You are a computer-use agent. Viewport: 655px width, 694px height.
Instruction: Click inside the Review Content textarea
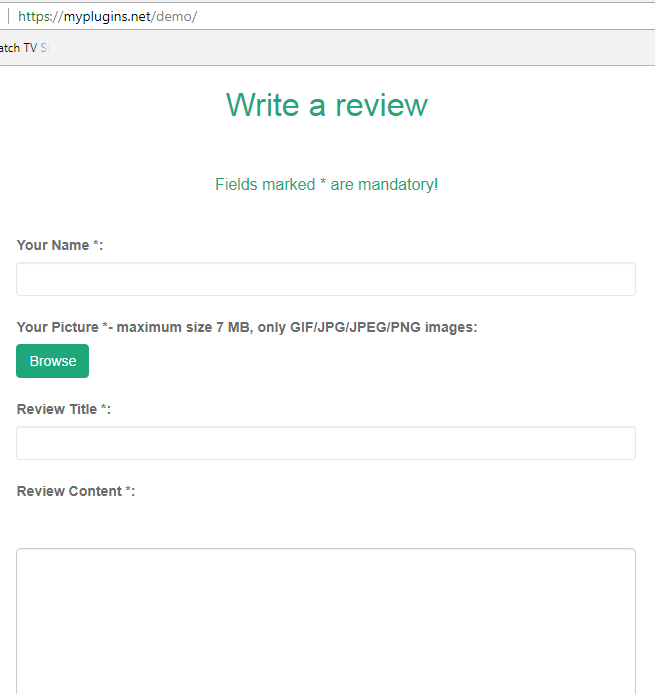click(326, 621)
